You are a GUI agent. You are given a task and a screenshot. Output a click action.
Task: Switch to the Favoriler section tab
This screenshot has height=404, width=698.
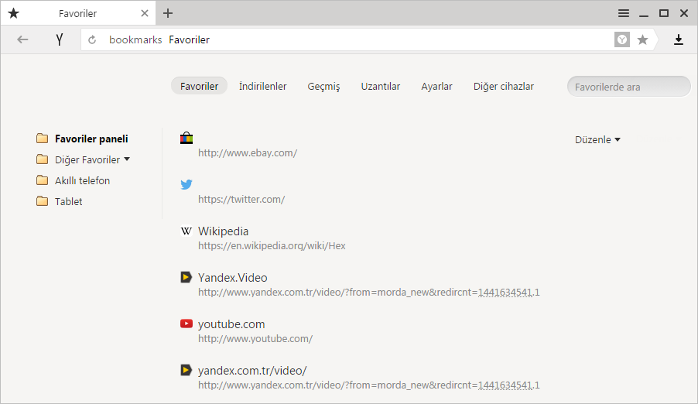pos(199,86)
